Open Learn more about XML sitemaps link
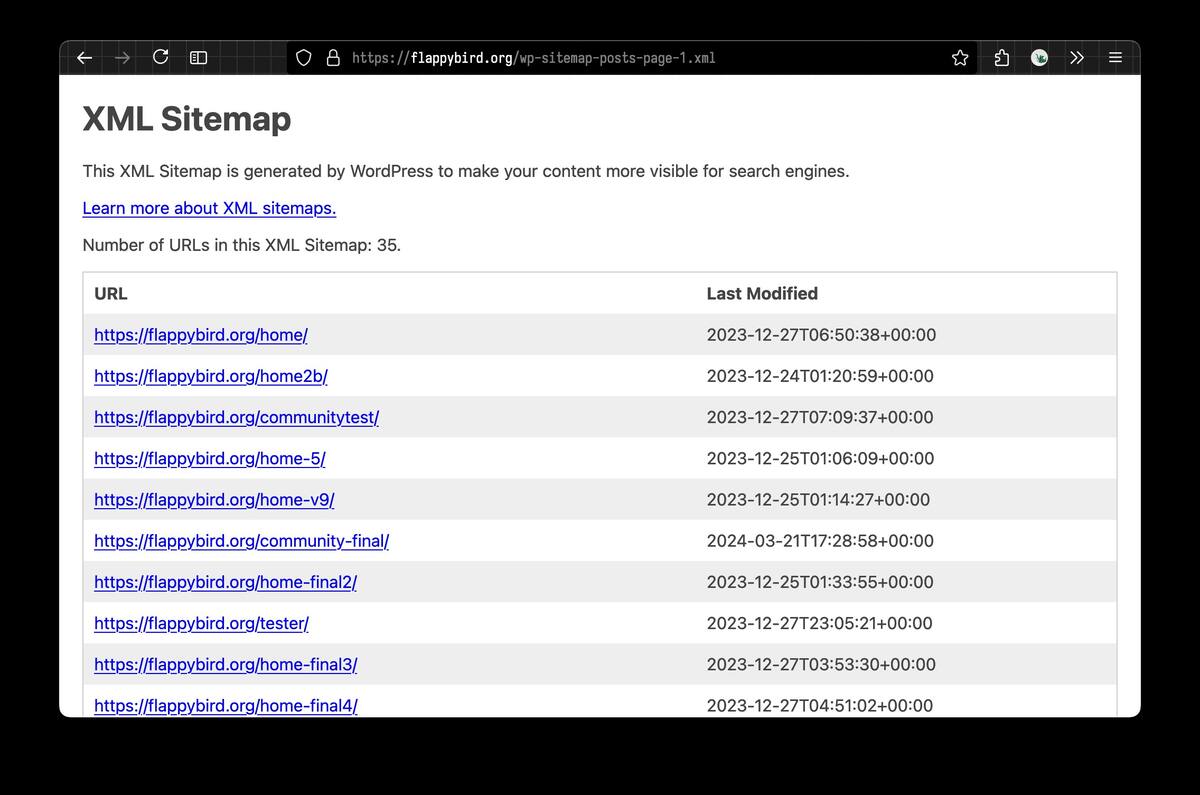Screen dimensions: 1200x795 [209, 208]
